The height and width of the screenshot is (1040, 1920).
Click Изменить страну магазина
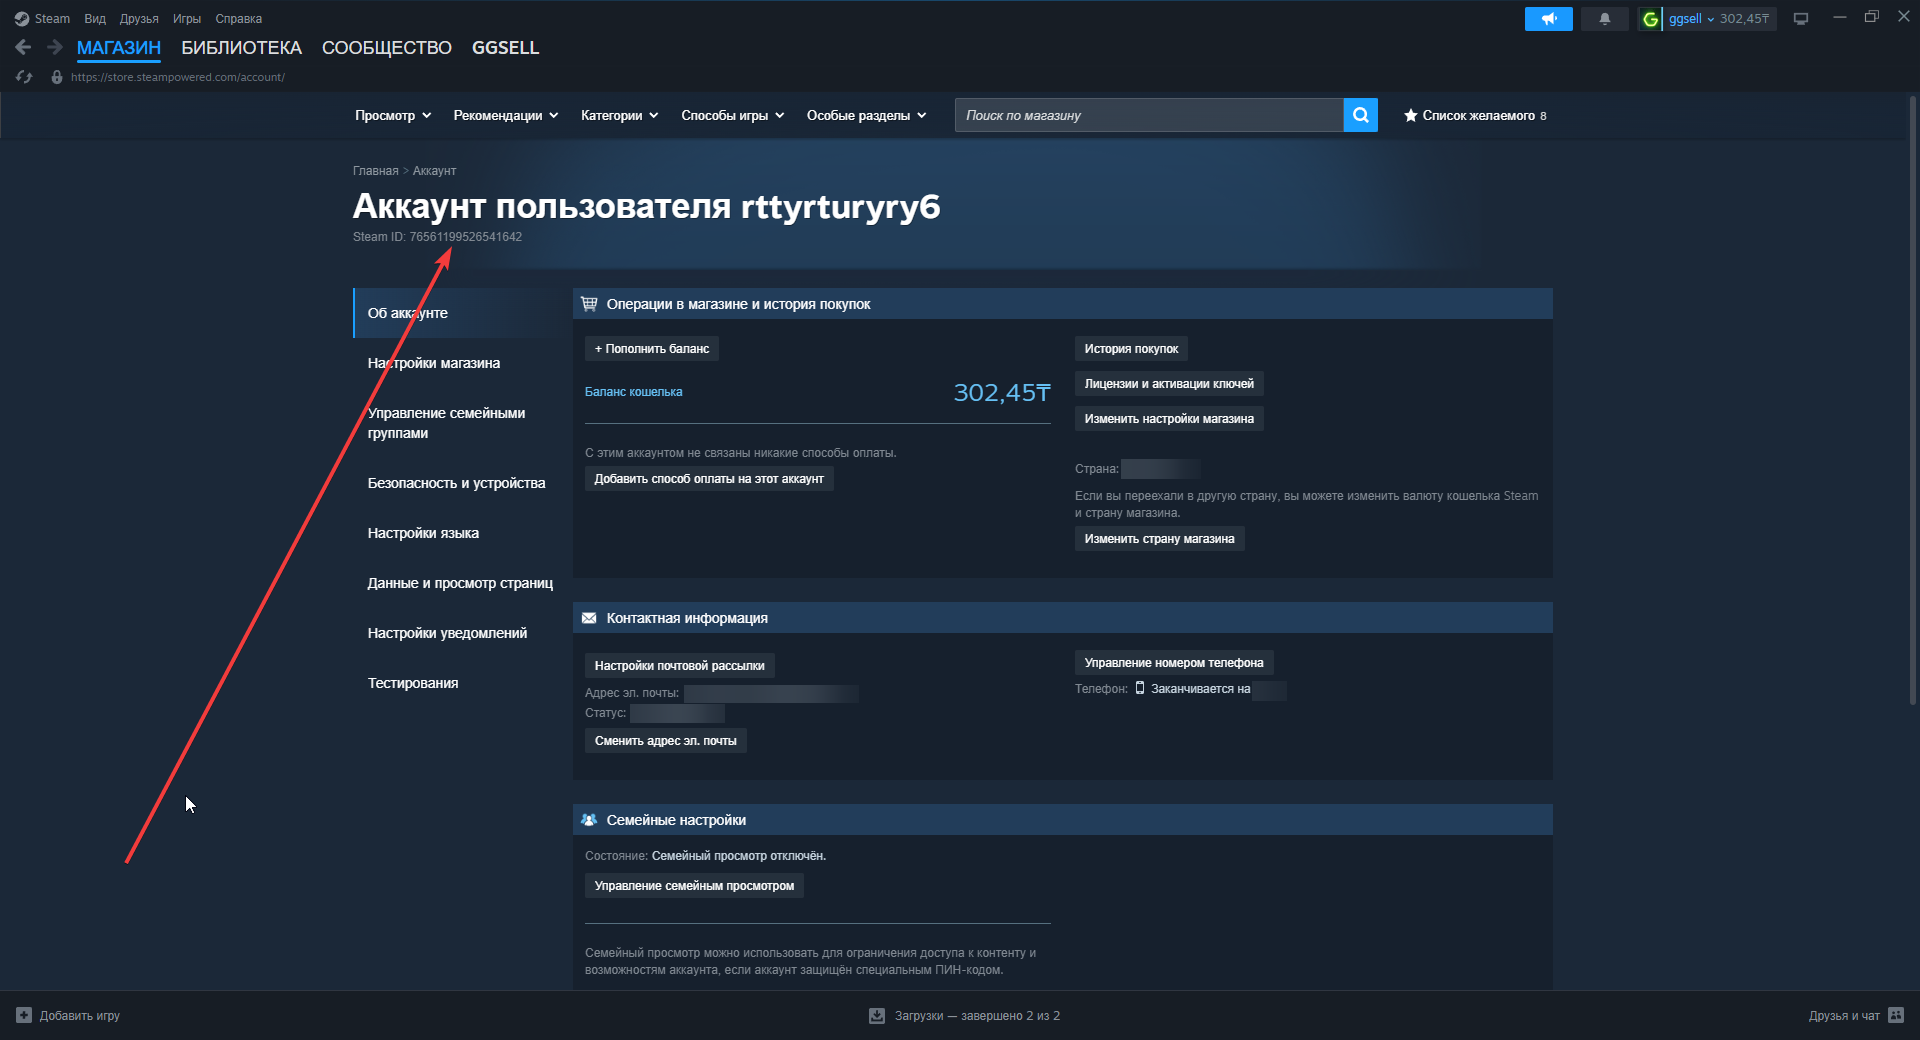pos(1159,539)
